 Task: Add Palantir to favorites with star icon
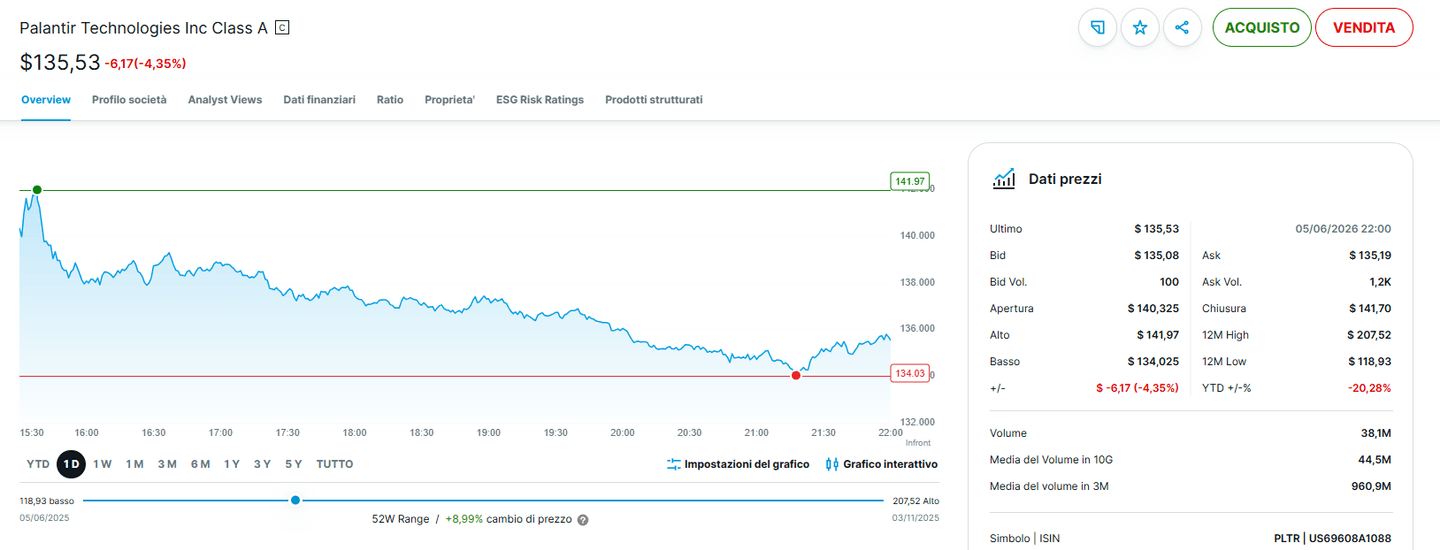(1139, 28)
